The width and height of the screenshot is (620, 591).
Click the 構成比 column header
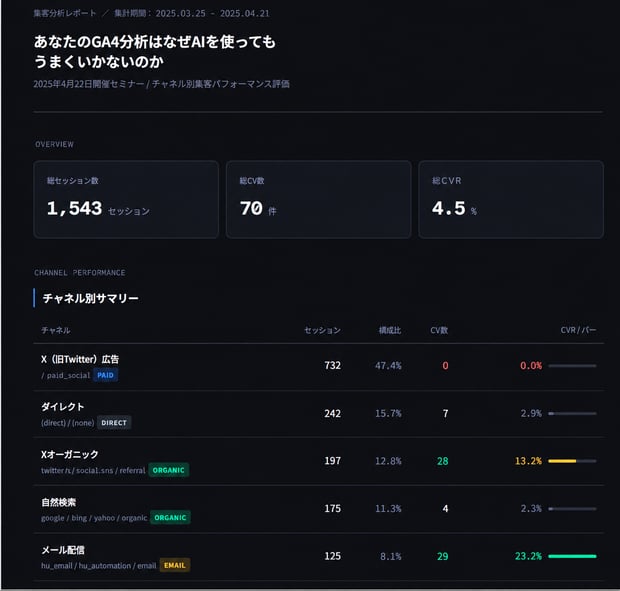click(390, 330)
